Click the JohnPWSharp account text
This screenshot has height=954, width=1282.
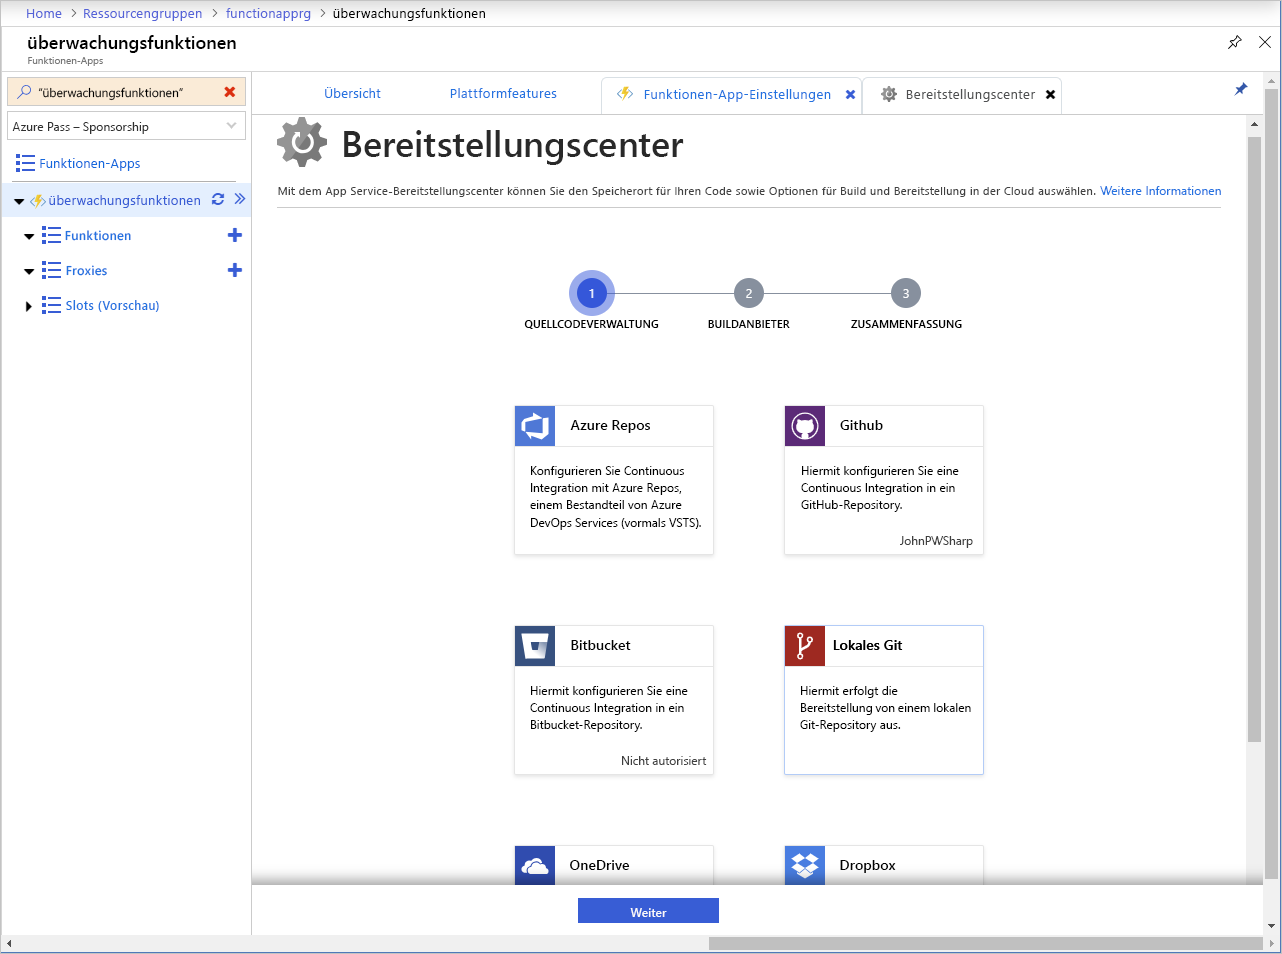click(x=936, y=541)
